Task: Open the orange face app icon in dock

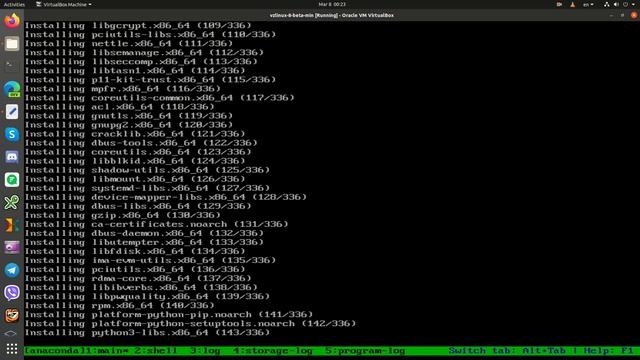Action: [12, 316]
